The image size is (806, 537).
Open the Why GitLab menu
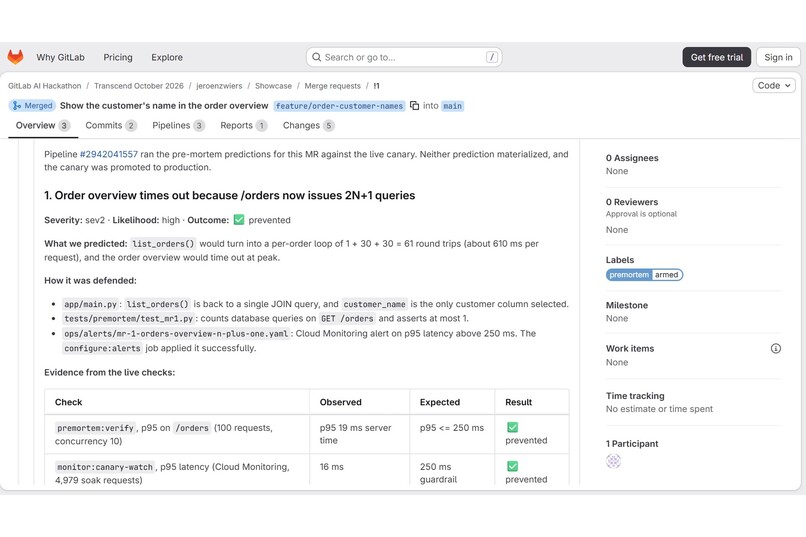coord(60,57)
